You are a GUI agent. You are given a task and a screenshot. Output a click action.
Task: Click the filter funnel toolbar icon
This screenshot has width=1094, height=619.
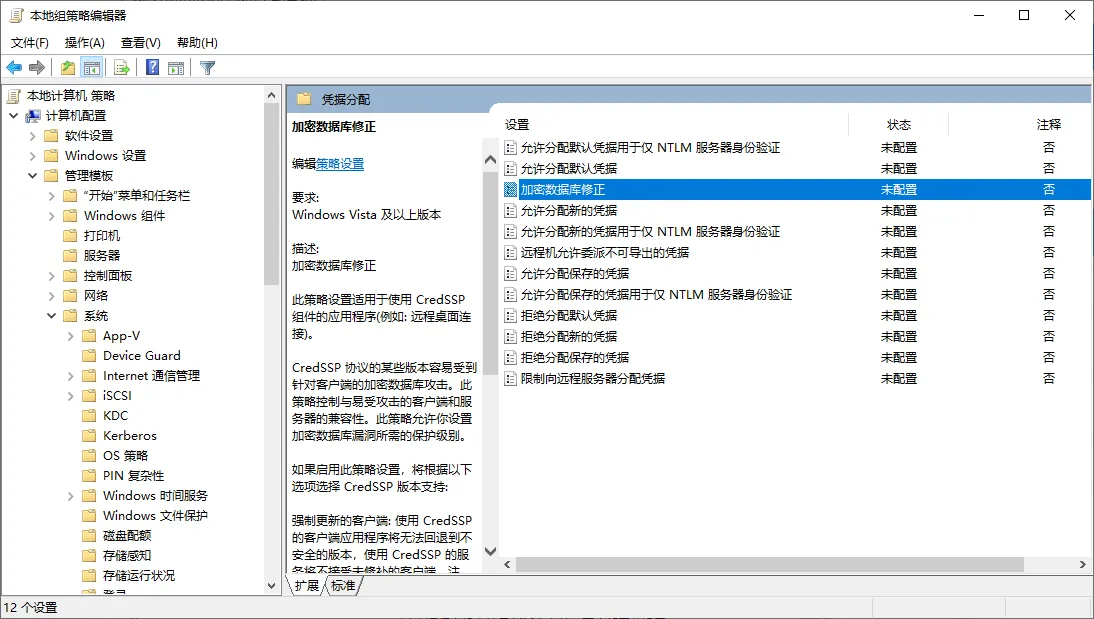tap(207, 68)
